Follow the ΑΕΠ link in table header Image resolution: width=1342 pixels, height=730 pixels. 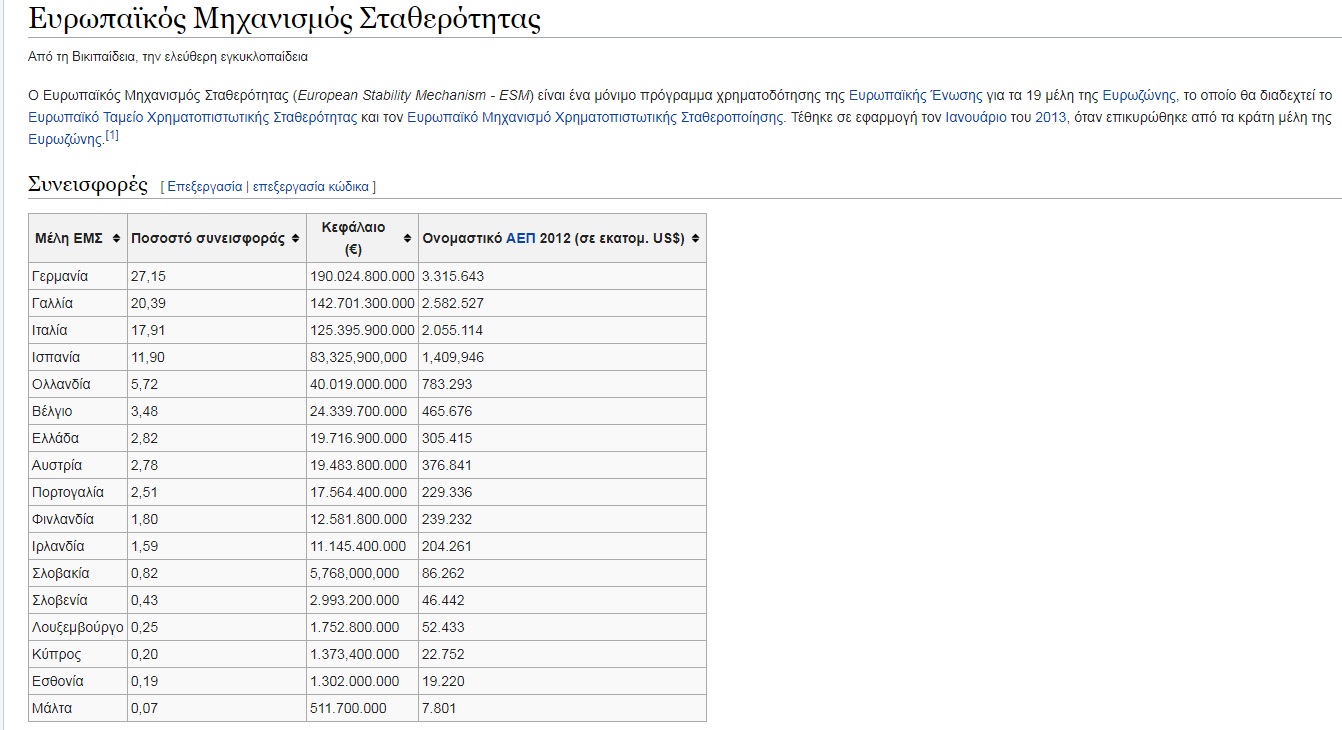tap(520, 239)
